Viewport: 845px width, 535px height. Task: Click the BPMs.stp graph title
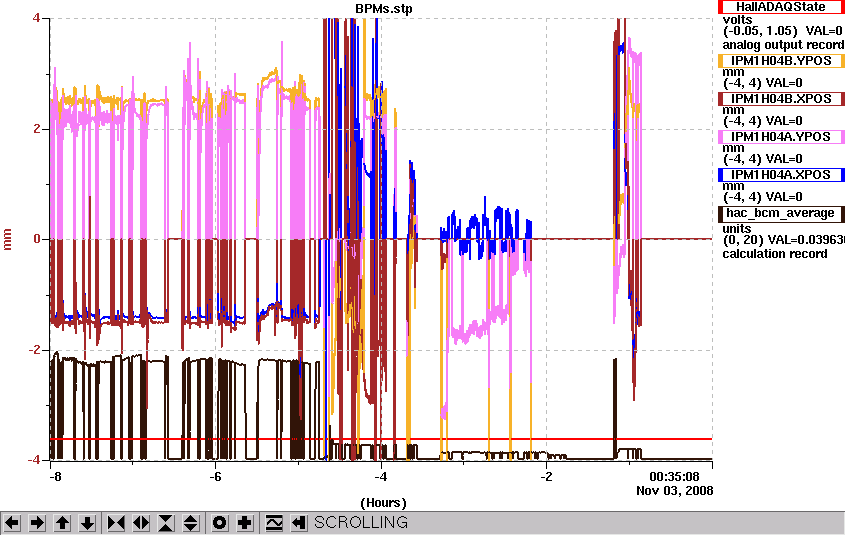point(384,9)
